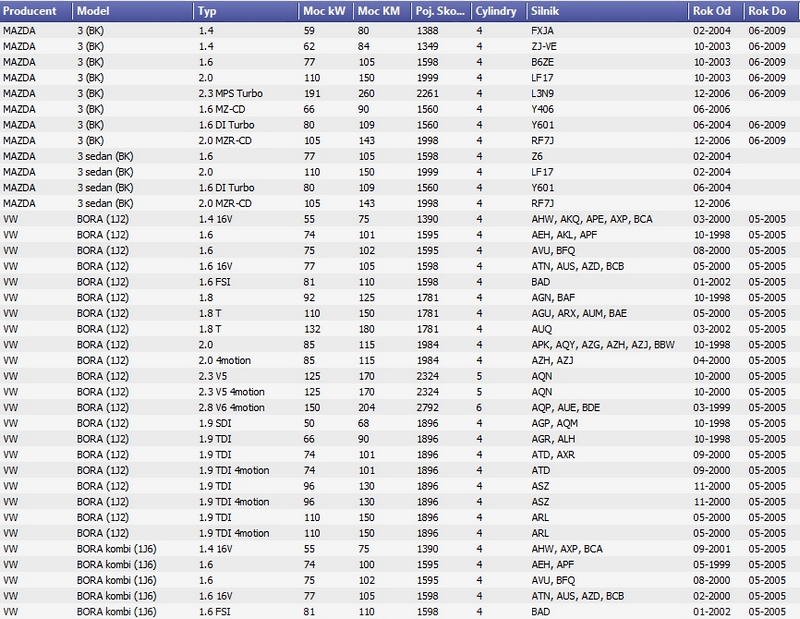The height and width of the screenshot is (619, 800).
Task: Select engine cell ATD, AXR
Action: coord(553,455)
